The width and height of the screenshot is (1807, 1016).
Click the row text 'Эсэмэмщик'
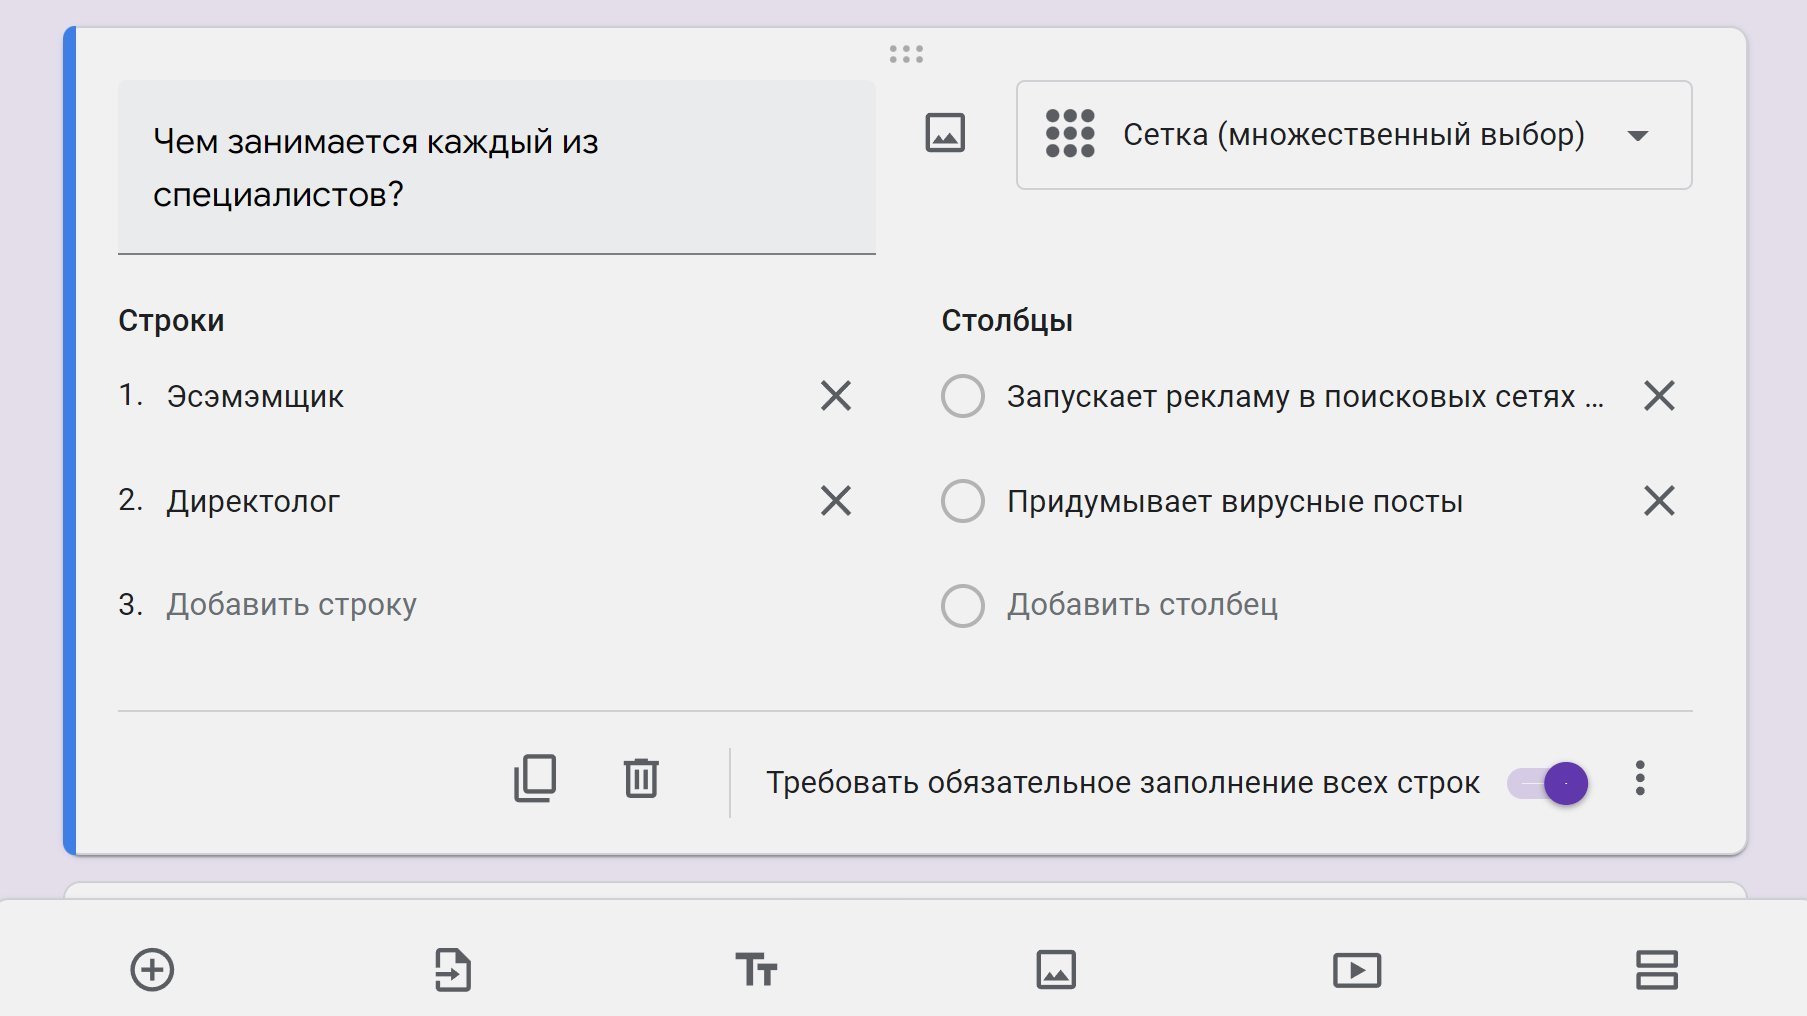(x=255, y=396)
